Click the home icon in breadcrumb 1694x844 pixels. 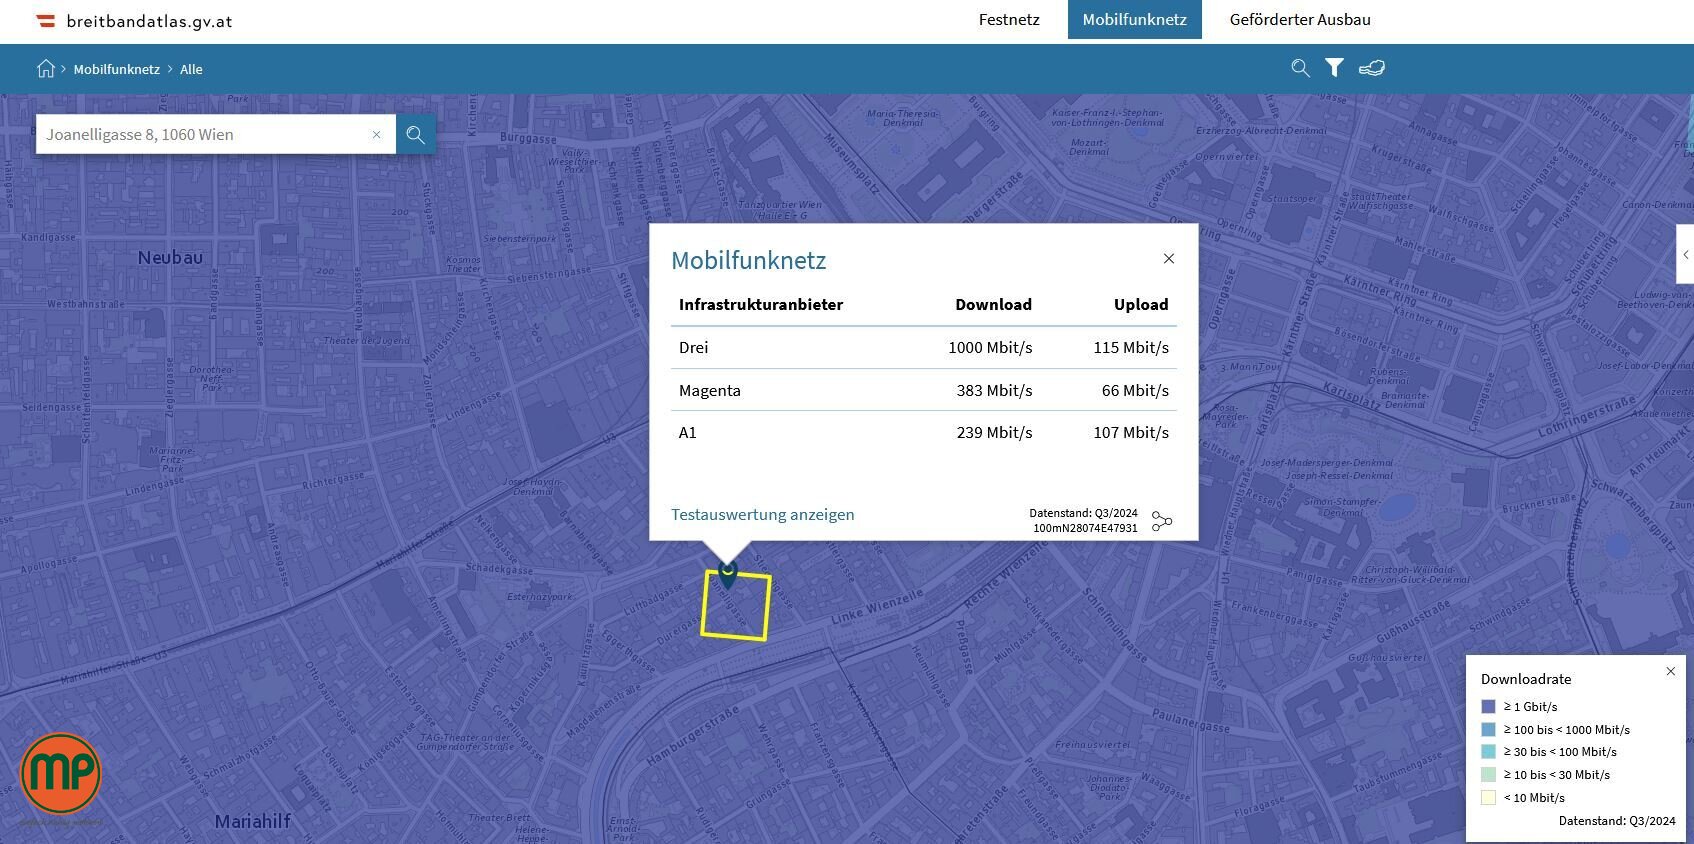pyautogui.click(x=46, y=69)
